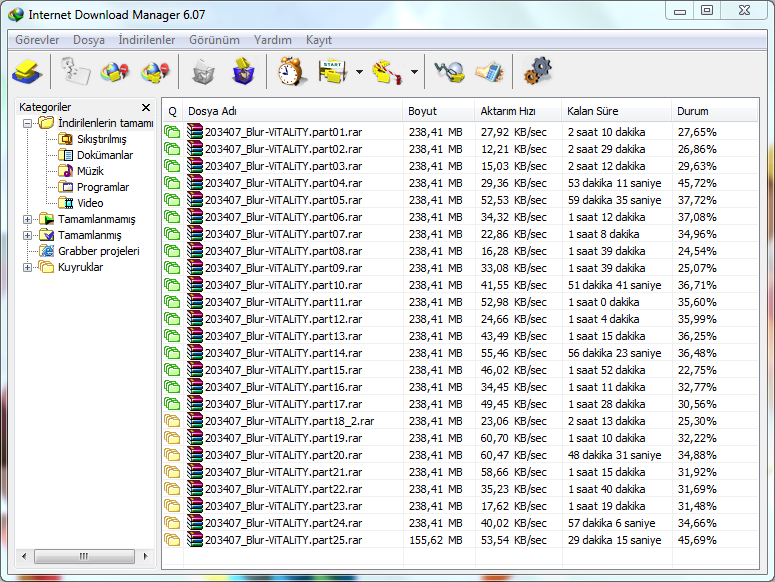The height and width of the screenshot is (582, 775).
Task: Click the 29 dakika 15 saniye time cell
Action: tap(614, 540)
